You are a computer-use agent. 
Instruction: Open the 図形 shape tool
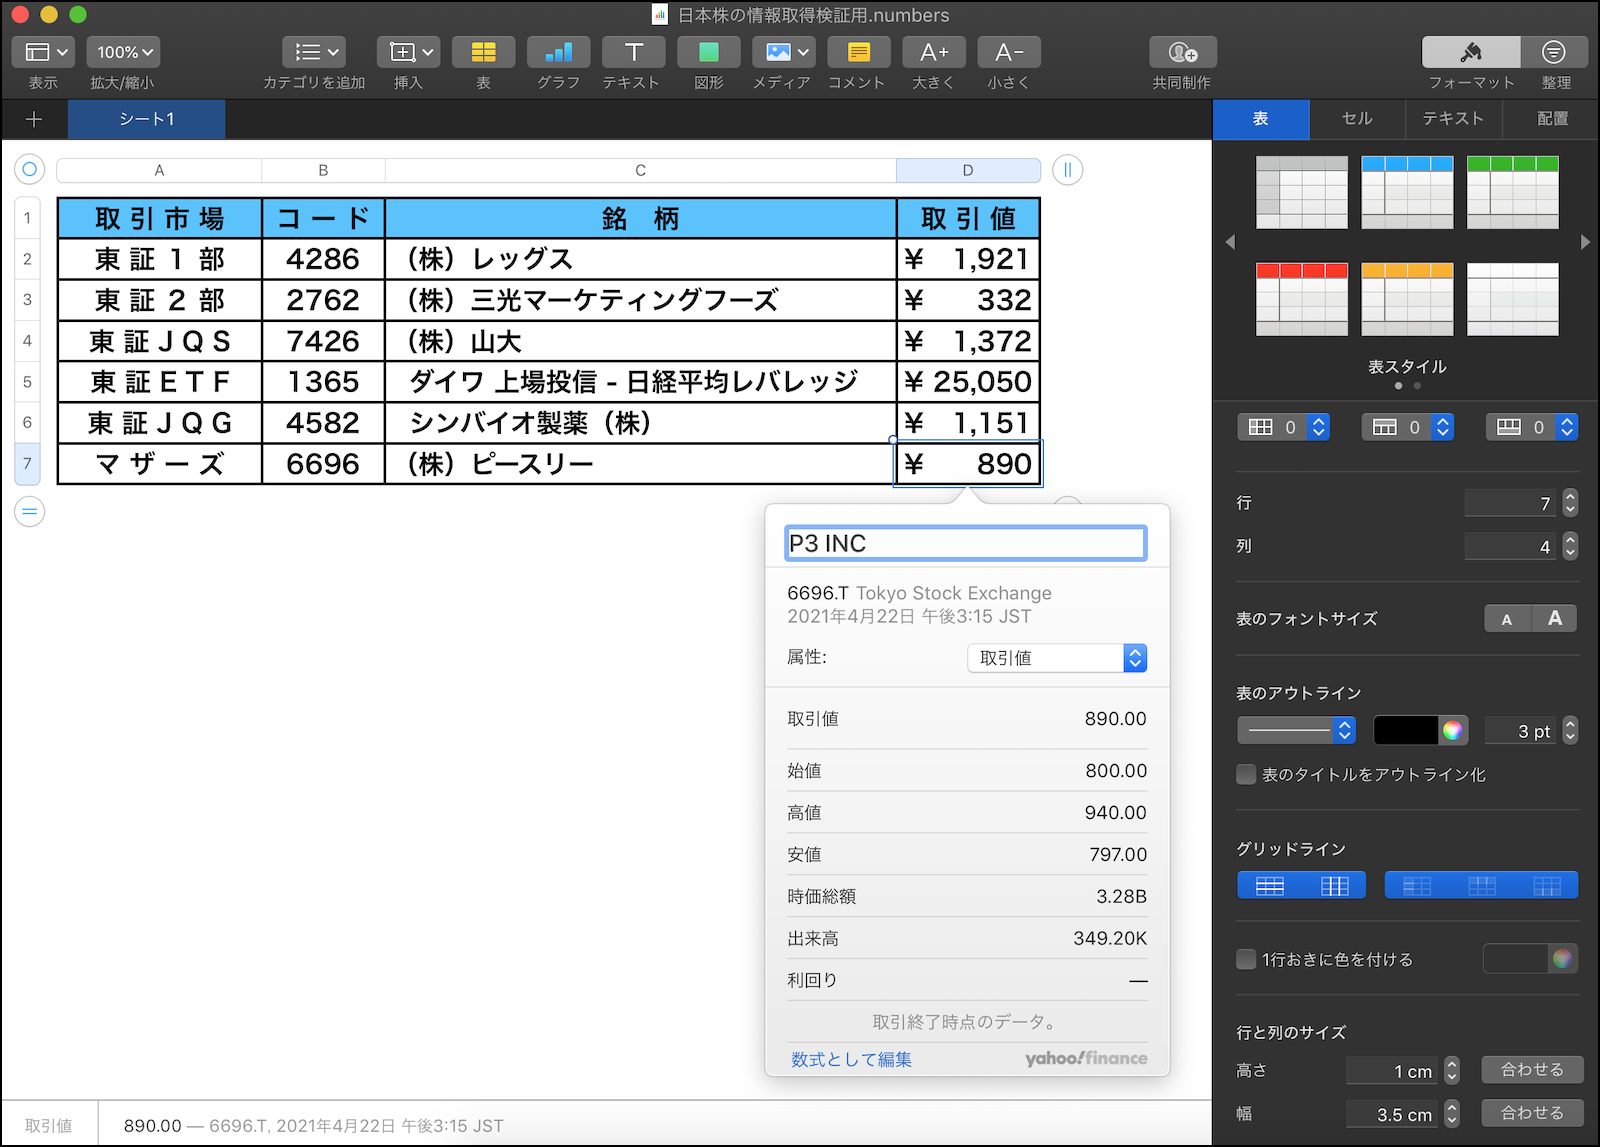tap(708, 52)
